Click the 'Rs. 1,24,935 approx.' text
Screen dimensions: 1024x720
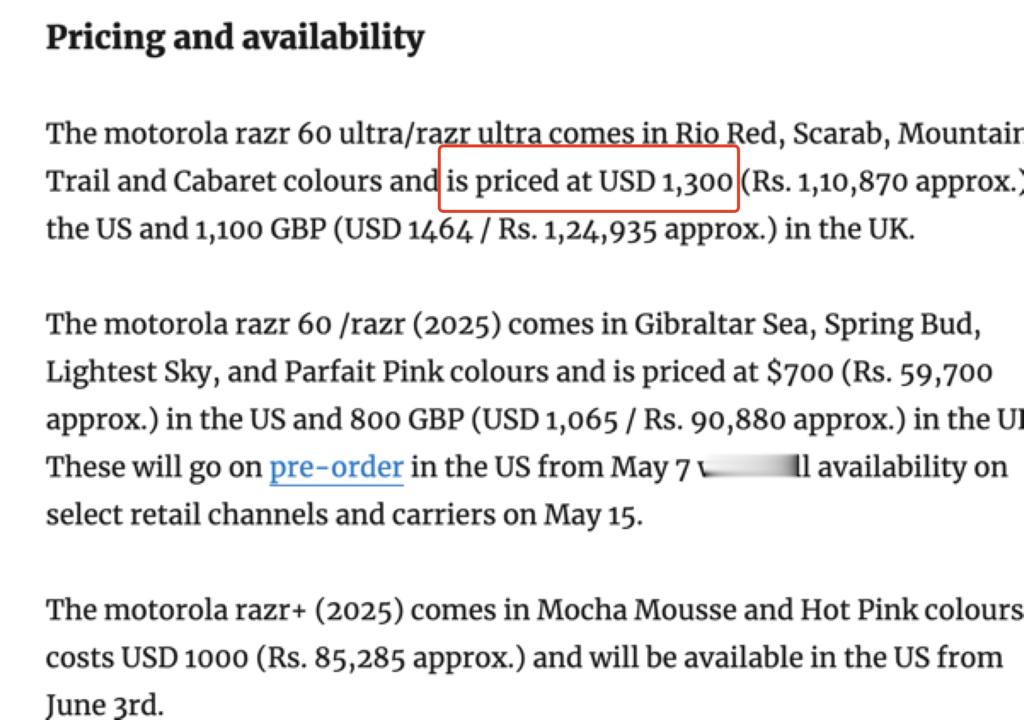pos(637,229)
